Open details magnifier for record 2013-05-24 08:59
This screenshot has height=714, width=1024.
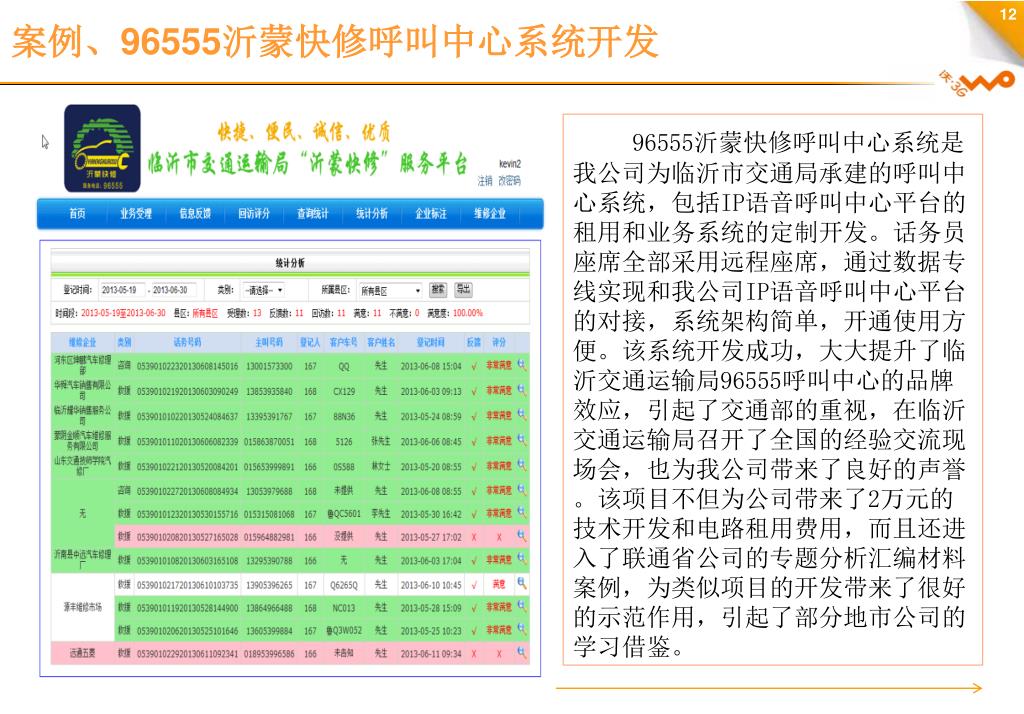coord(521,415)
